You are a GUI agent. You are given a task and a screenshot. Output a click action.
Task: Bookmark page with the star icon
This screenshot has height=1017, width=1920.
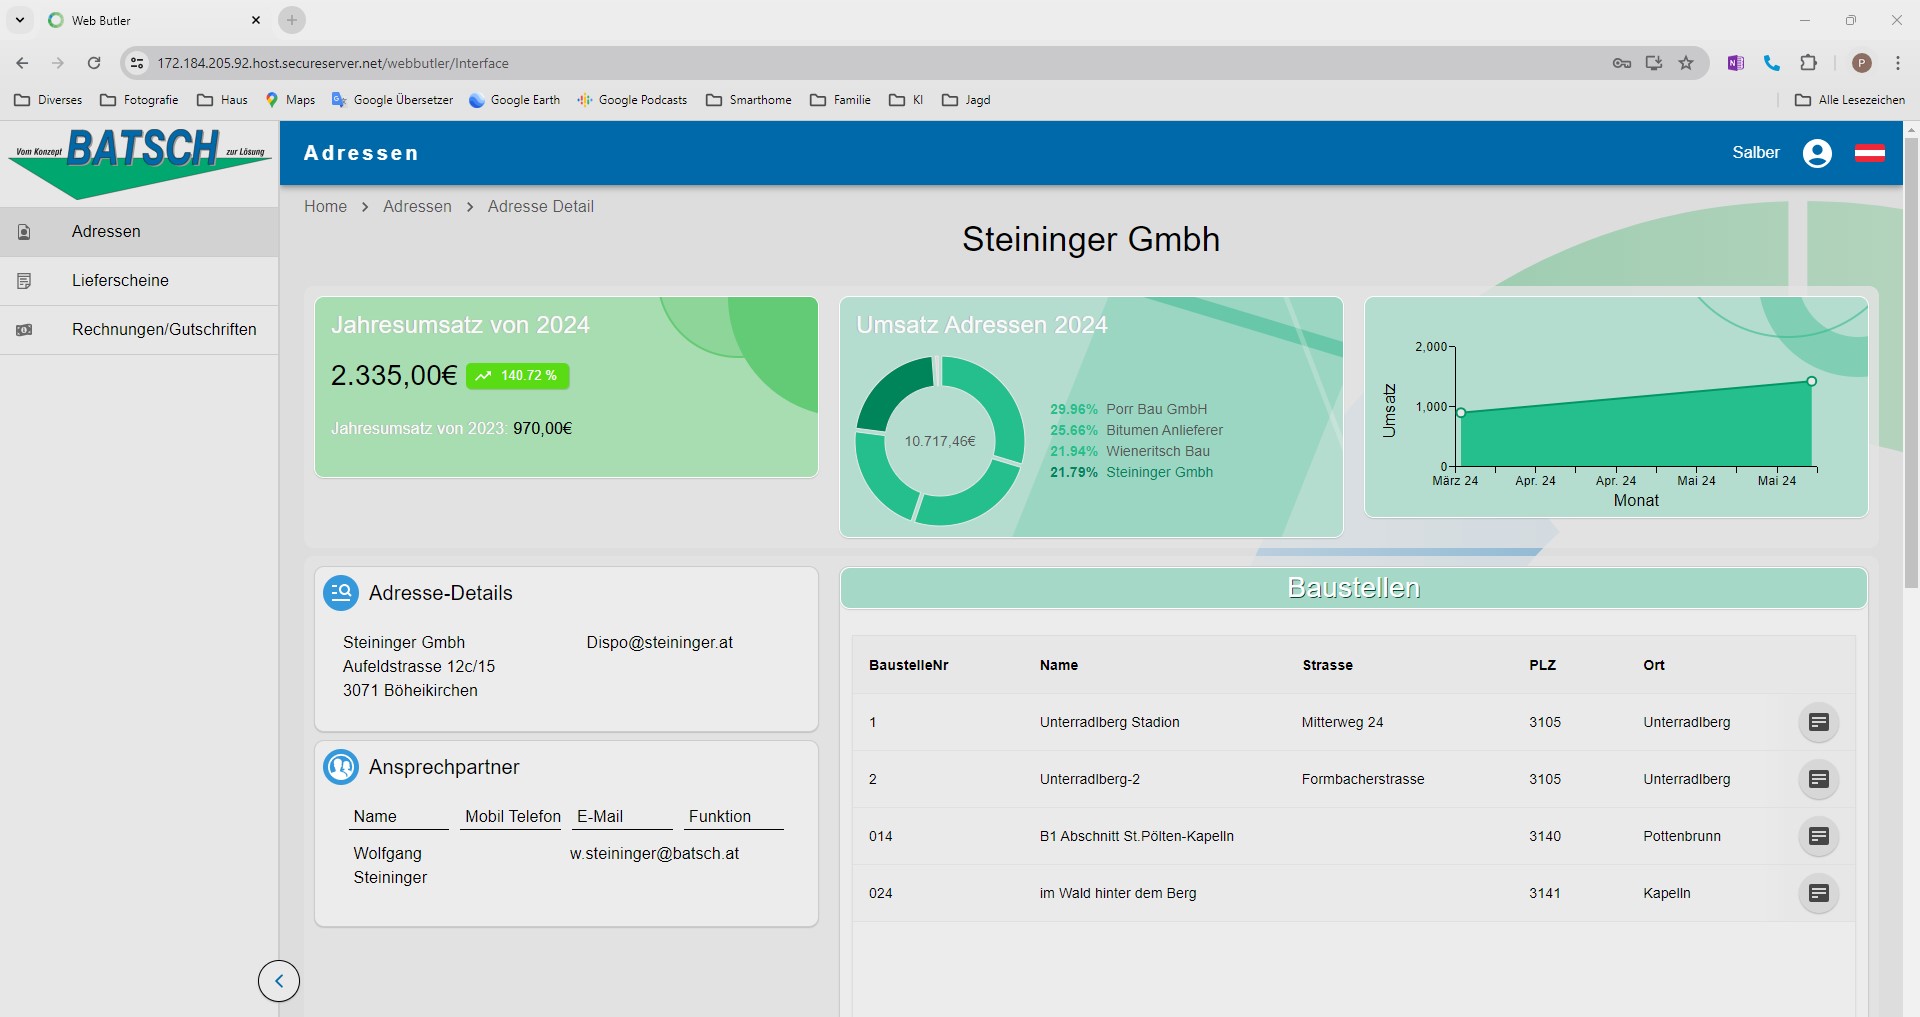(1686, 63)
